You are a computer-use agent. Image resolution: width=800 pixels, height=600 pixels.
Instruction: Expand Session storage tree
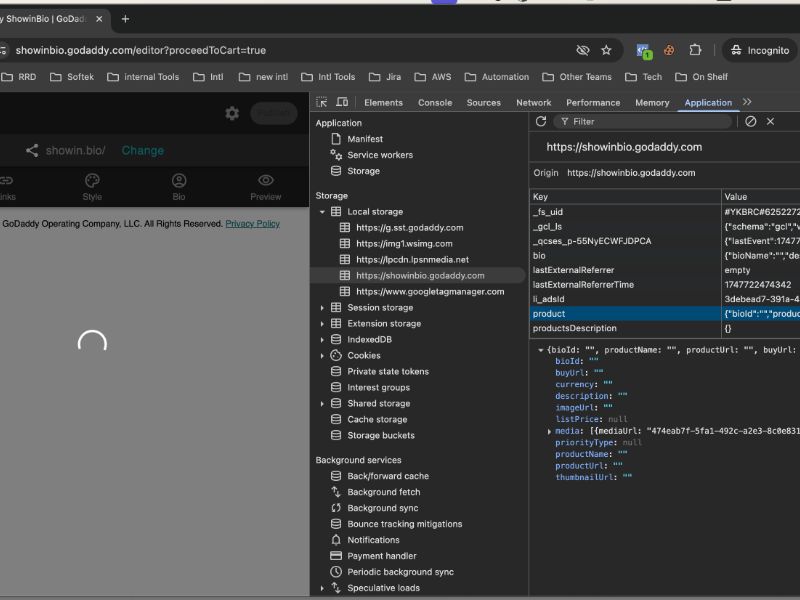coord(322,308)
